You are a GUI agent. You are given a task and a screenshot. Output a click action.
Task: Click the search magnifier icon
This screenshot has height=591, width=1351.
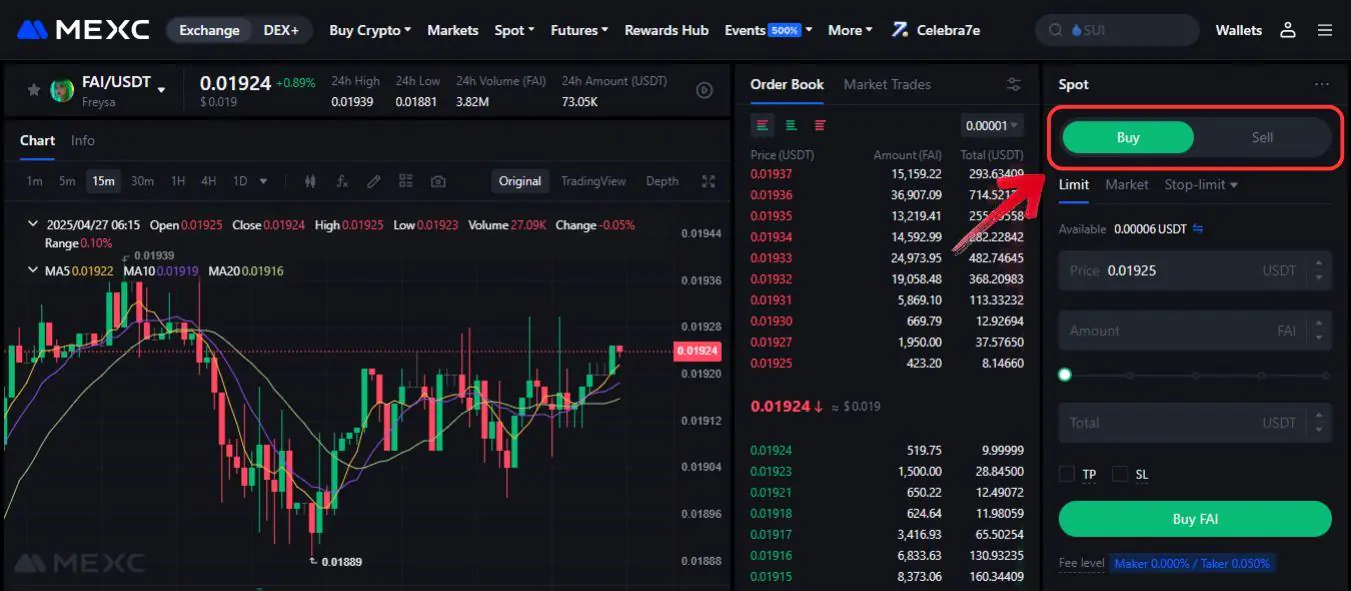coord(1054,30)
